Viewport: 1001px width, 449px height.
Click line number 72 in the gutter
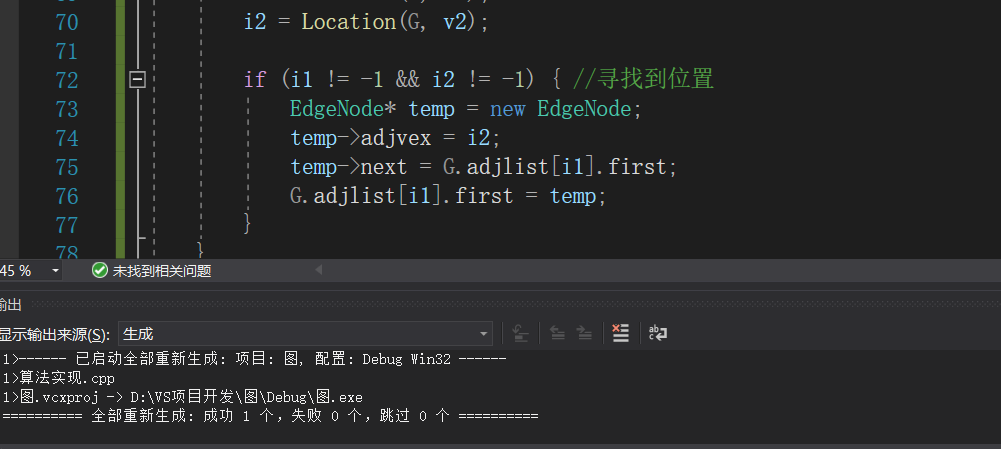67,80
